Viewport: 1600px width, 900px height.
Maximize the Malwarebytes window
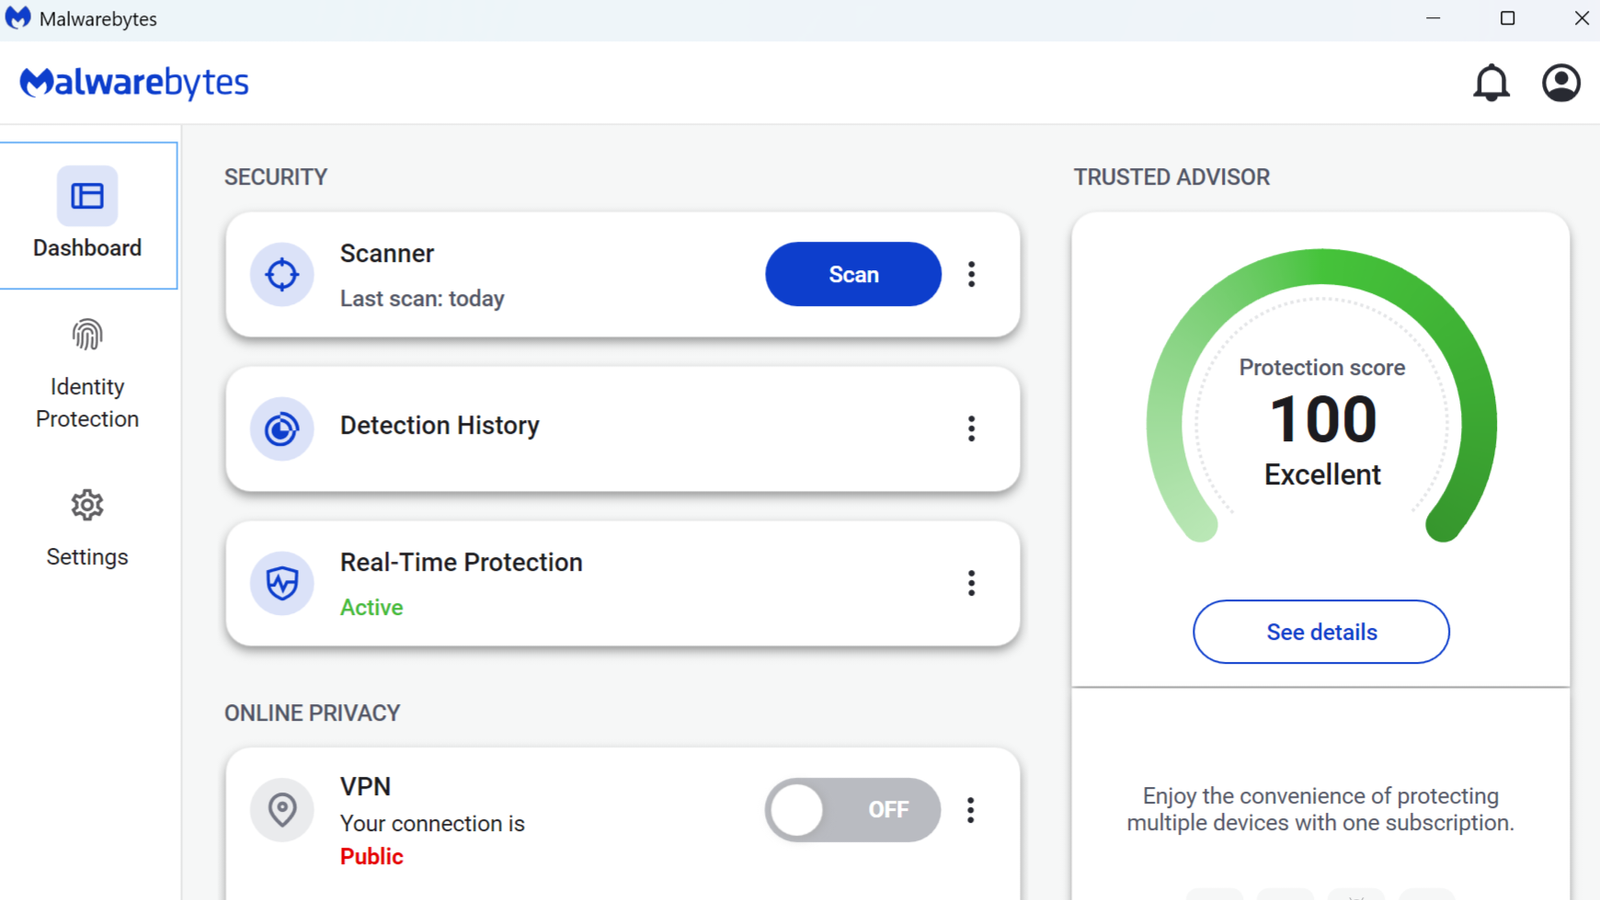[x=1507, y=18]
